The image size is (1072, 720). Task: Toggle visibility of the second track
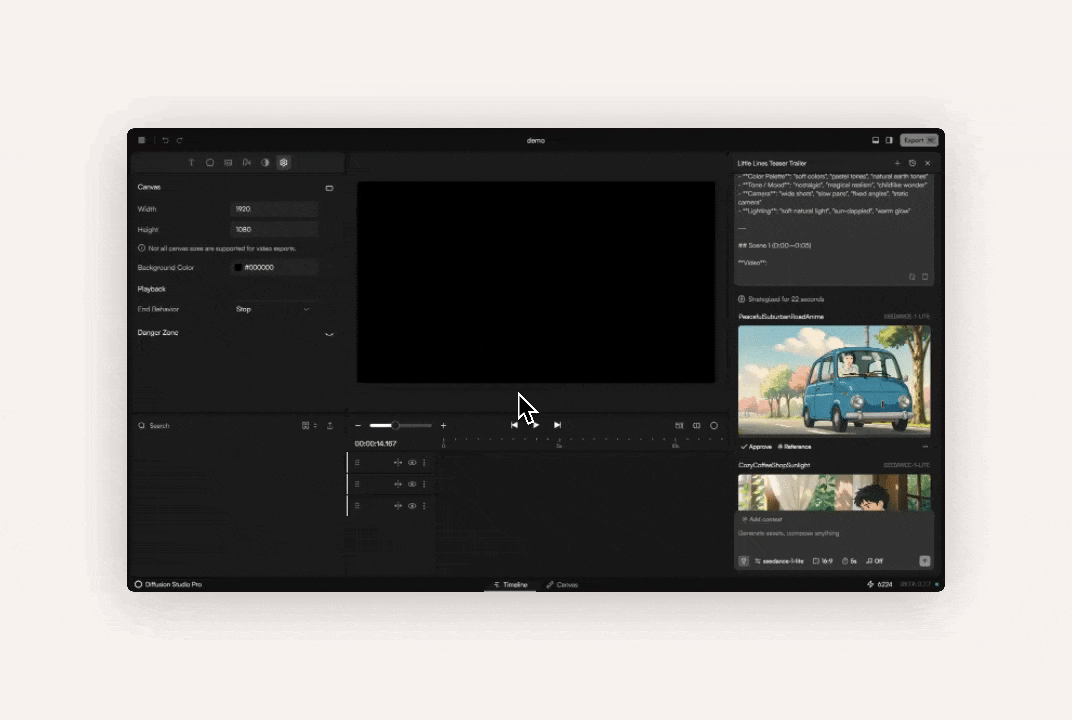412,484
